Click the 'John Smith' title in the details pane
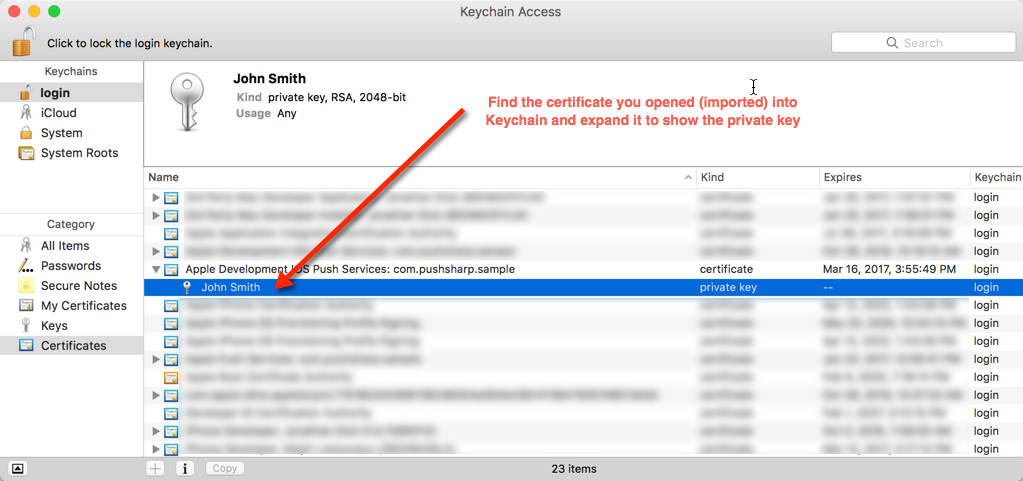Viewport: 1023px width, 481px height. coord(269,78)
